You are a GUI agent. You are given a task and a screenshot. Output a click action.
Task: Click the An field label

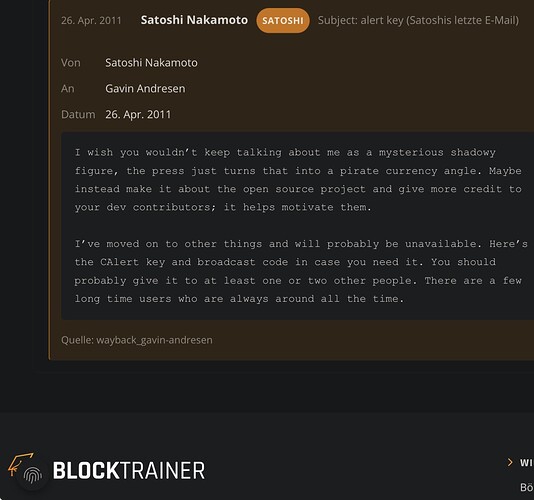[x=67, y=89]
